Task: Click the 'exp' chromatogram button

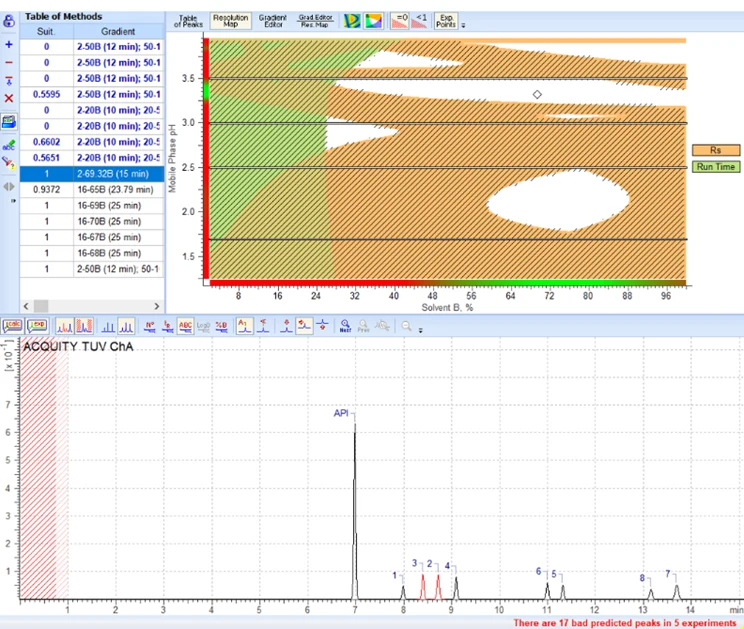Action: coord(37,326)
